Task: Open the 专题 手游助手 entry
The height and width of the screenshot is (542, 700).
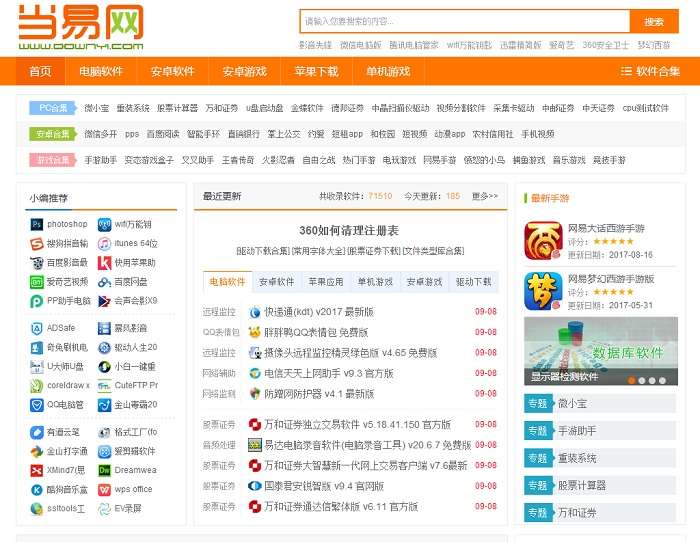Action: 600,431
